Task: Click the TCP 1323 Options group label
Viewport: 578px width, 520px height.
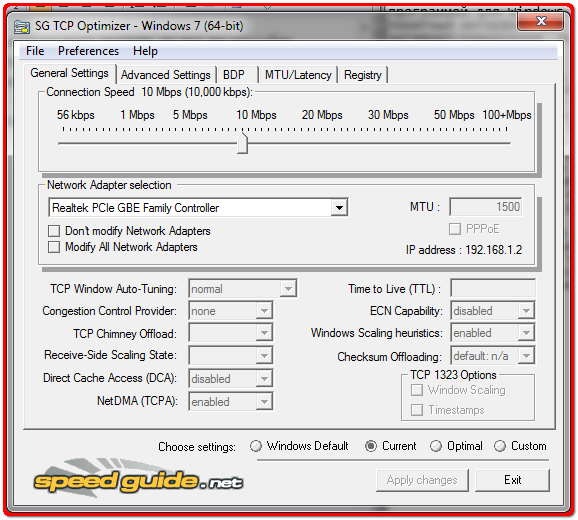Action: click(453, 375)
